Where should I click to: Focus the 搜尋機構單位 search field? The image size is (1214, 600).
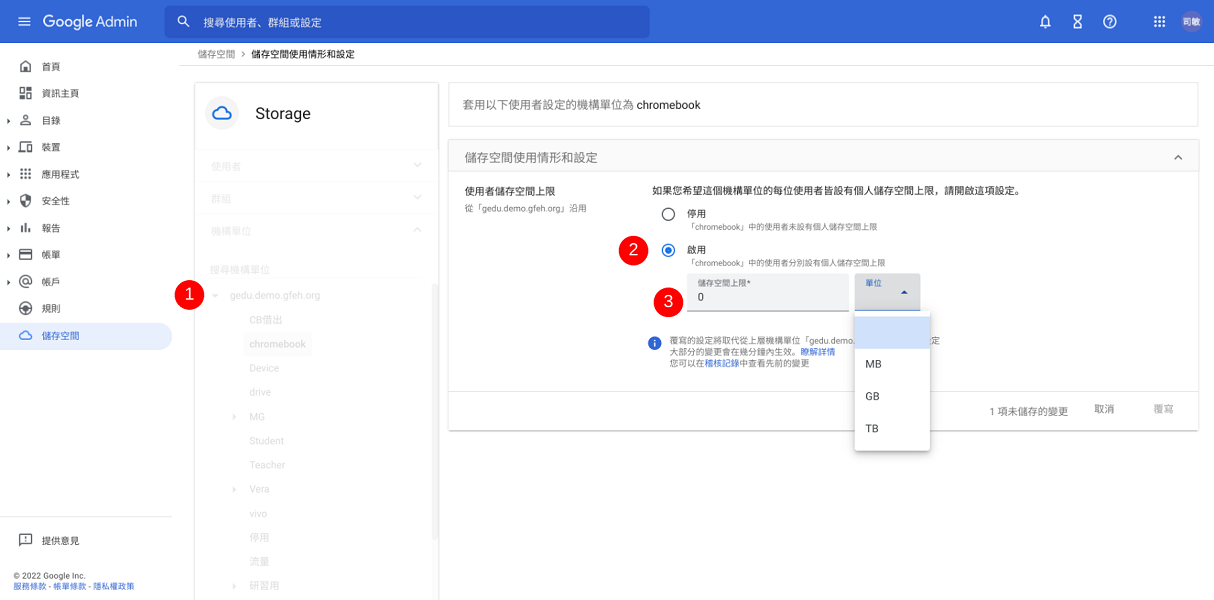pyautogui.click(x=316, y=270)
